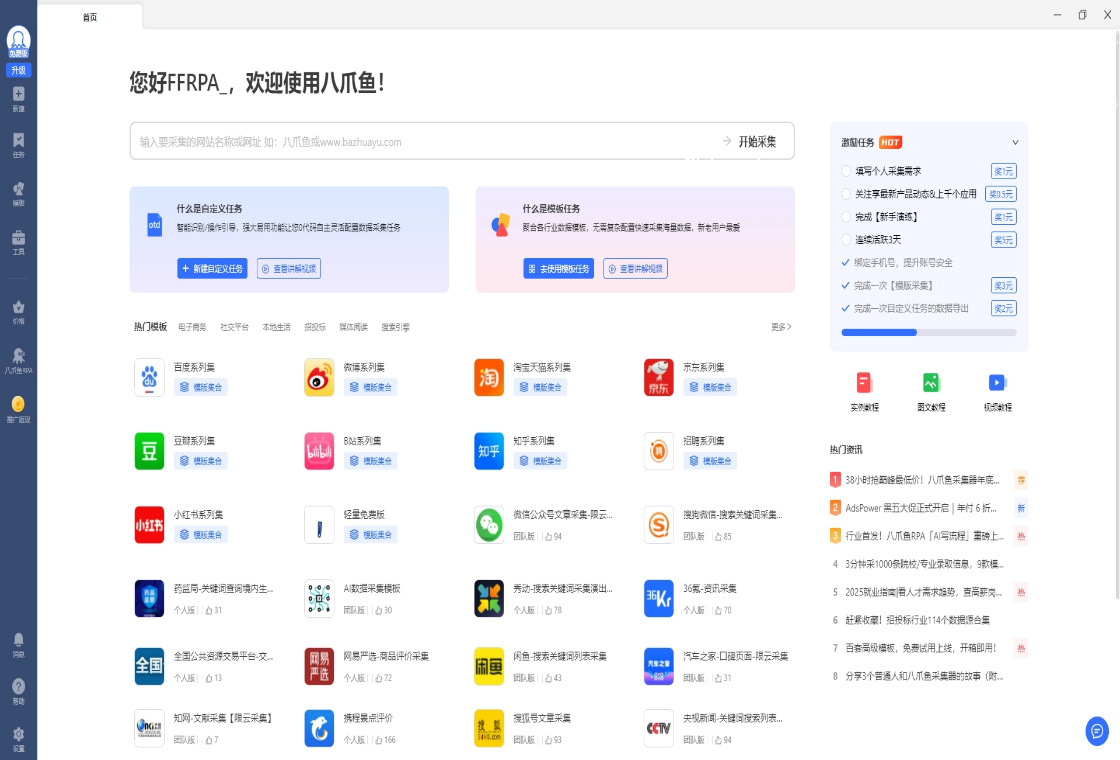Screen dimensions: 1120x760
Task: Switch to the 电子商务 template tab
Action: point(192,327)
